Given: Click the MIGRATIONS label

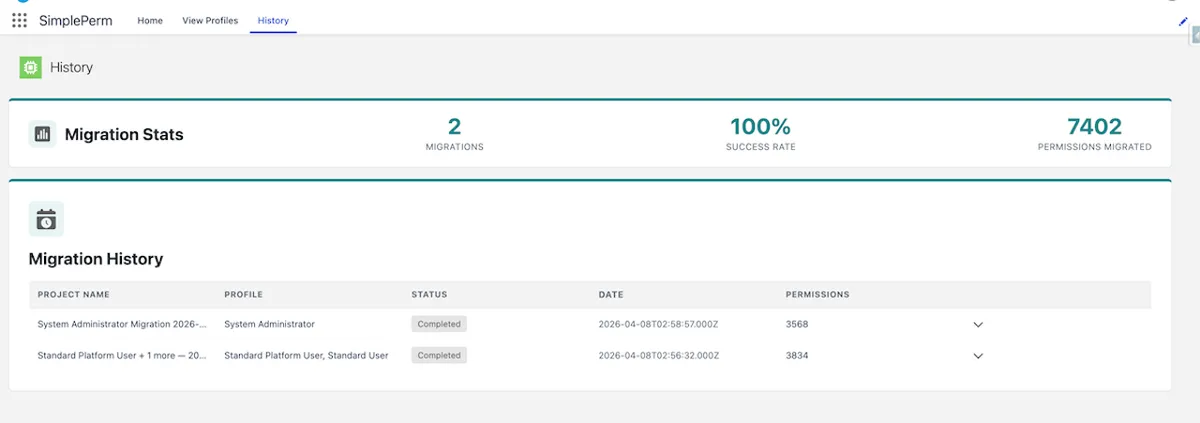Looking at the screenshot, I should (455, 147).
